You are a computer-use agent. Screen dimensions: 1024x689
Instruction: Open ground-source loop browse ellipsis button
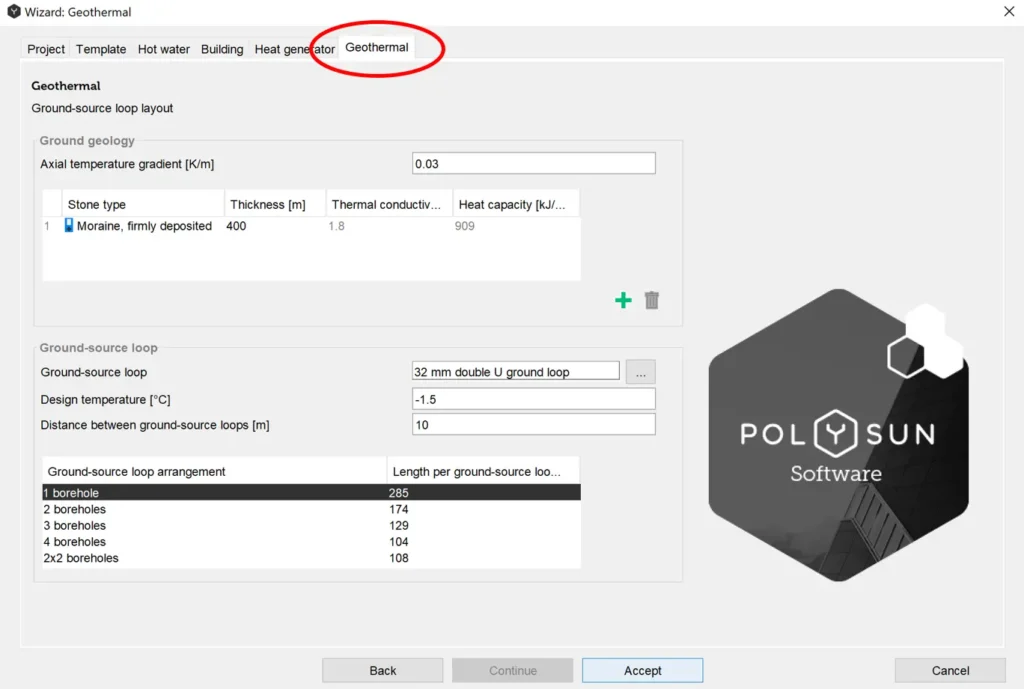(x=640, y=372)
